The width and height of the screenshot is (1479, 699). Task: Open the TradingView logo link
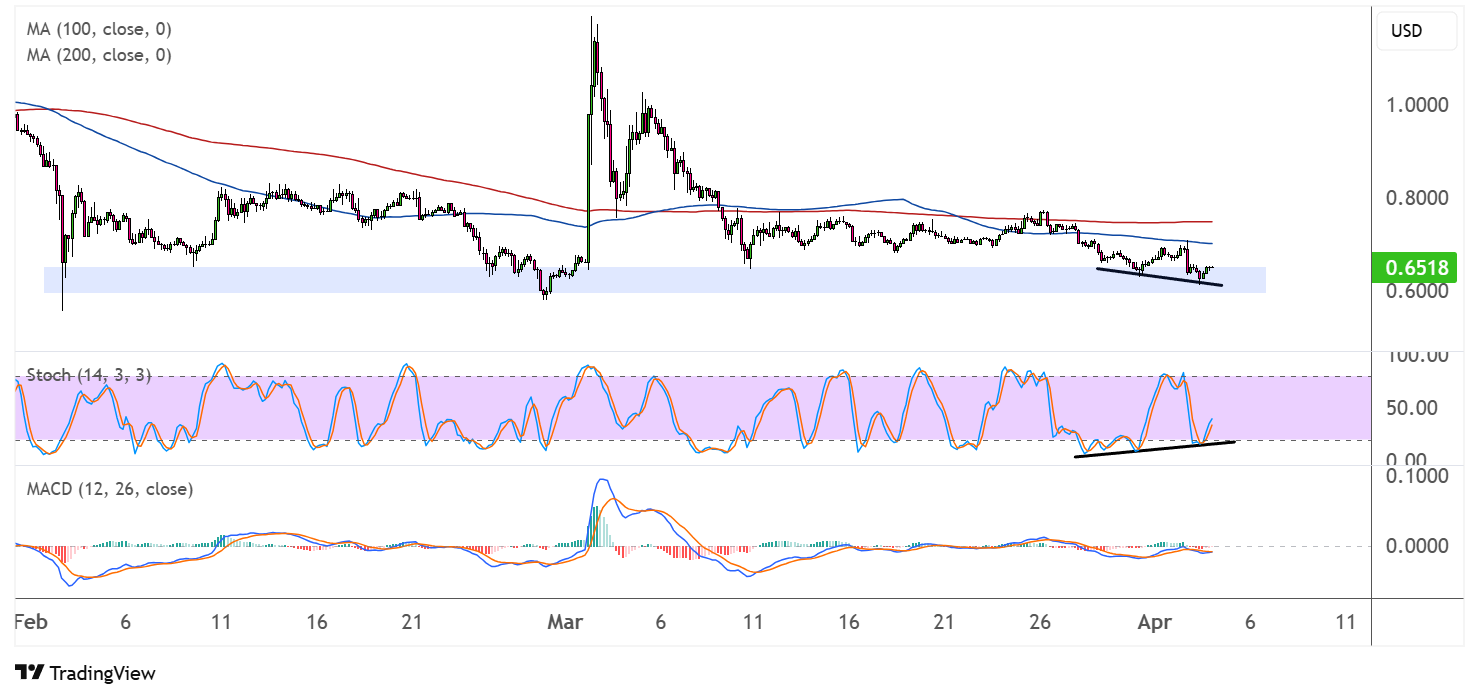pyautogui.click(x=85, y=673)
